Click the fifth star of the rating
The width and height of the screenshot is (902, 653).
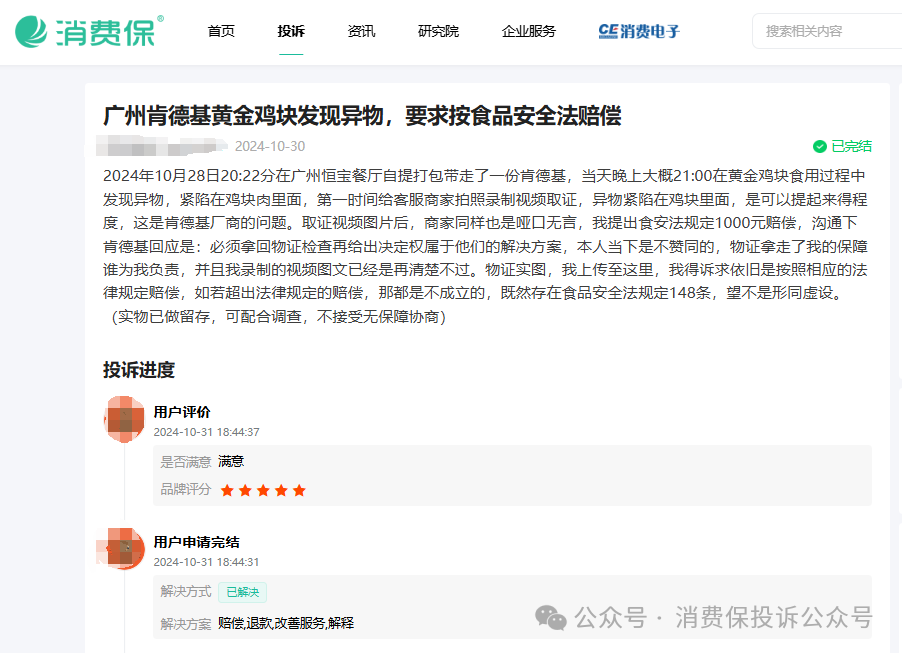pyautogui.click(x=299, y=490)
